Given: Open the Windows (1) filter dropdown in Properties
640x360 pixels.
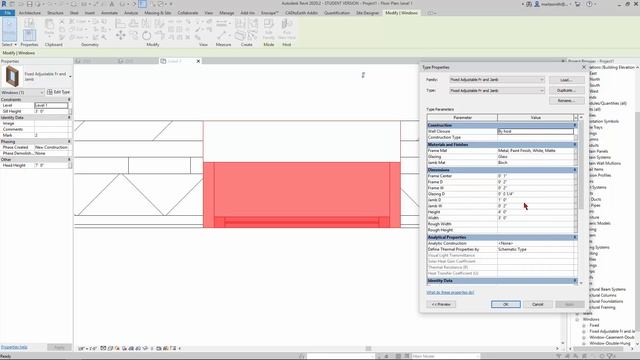Looking at the screenshot, I should click(22, 93).
